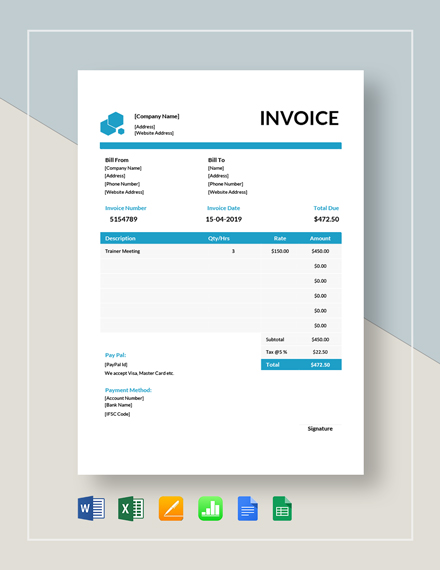Click the large INVOICE heading
440x570 pixels.
point(299,118)
